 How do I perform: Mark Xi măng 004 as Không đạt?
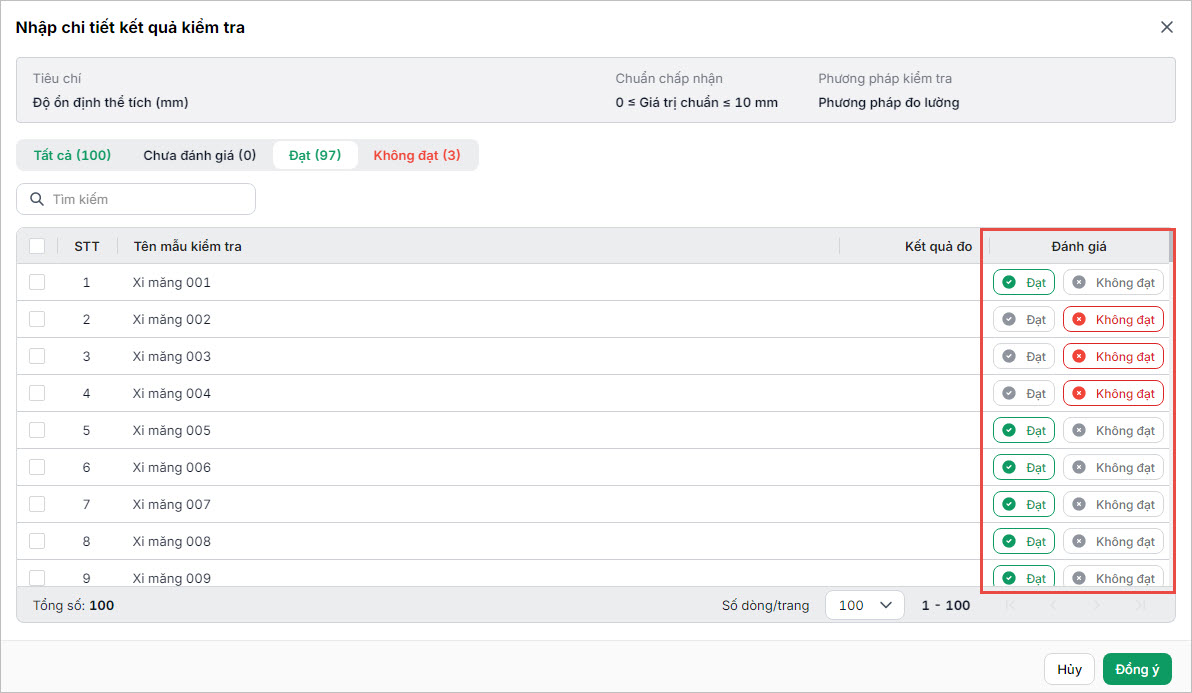click(x=1113, y=394)
